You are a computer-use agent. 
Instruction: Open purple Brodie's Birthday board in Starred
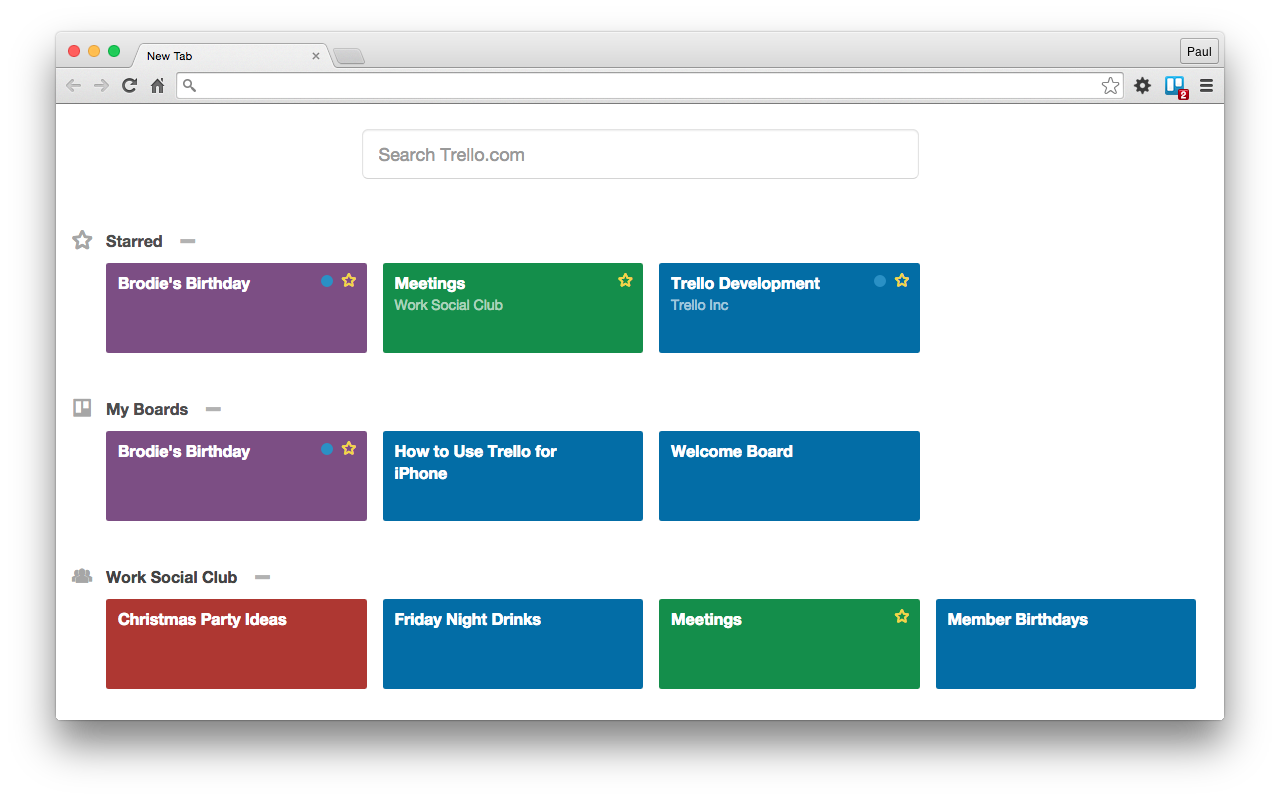point(236,308)
